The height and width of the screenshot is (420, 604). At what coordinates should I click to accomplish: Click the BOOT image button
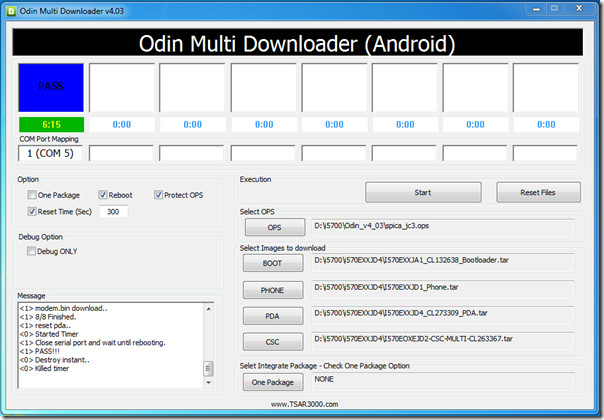273,263
